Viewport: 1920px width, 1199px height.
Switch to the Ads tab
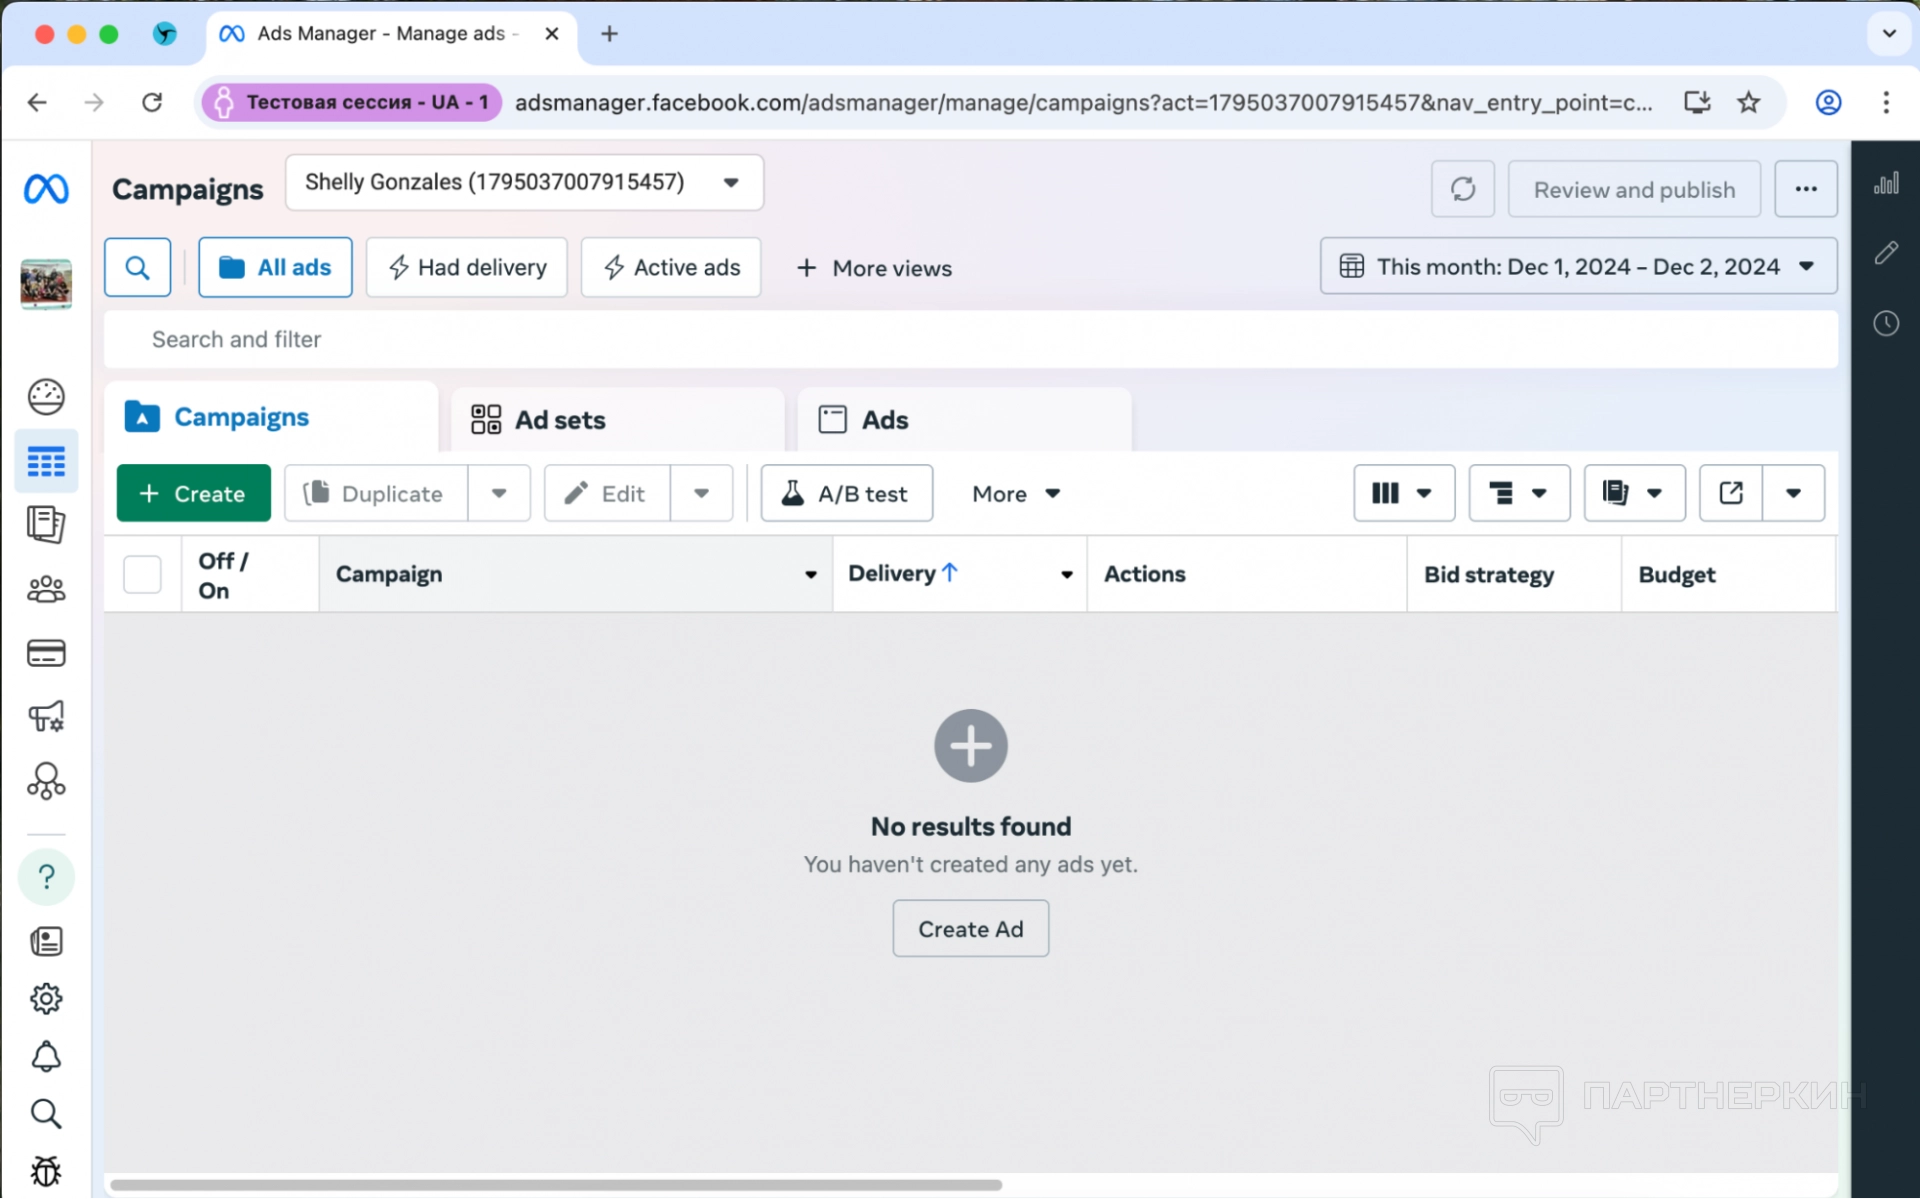(884, 420)
